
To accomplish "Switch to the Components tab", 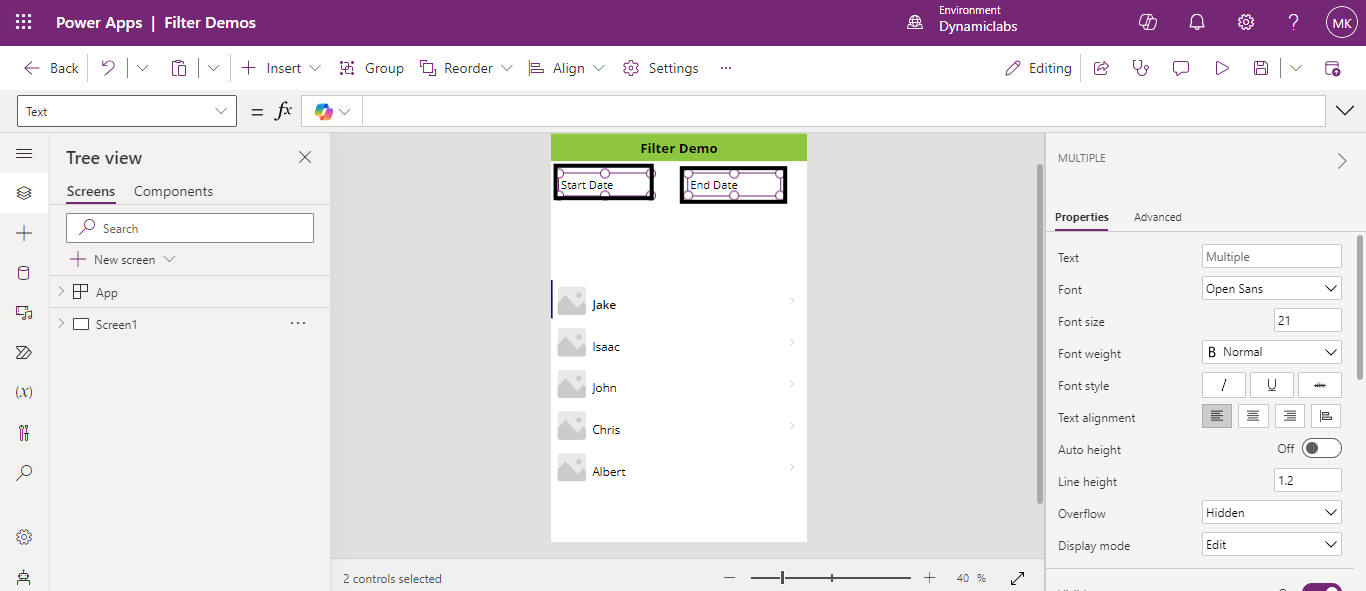I will click(173, 191).
